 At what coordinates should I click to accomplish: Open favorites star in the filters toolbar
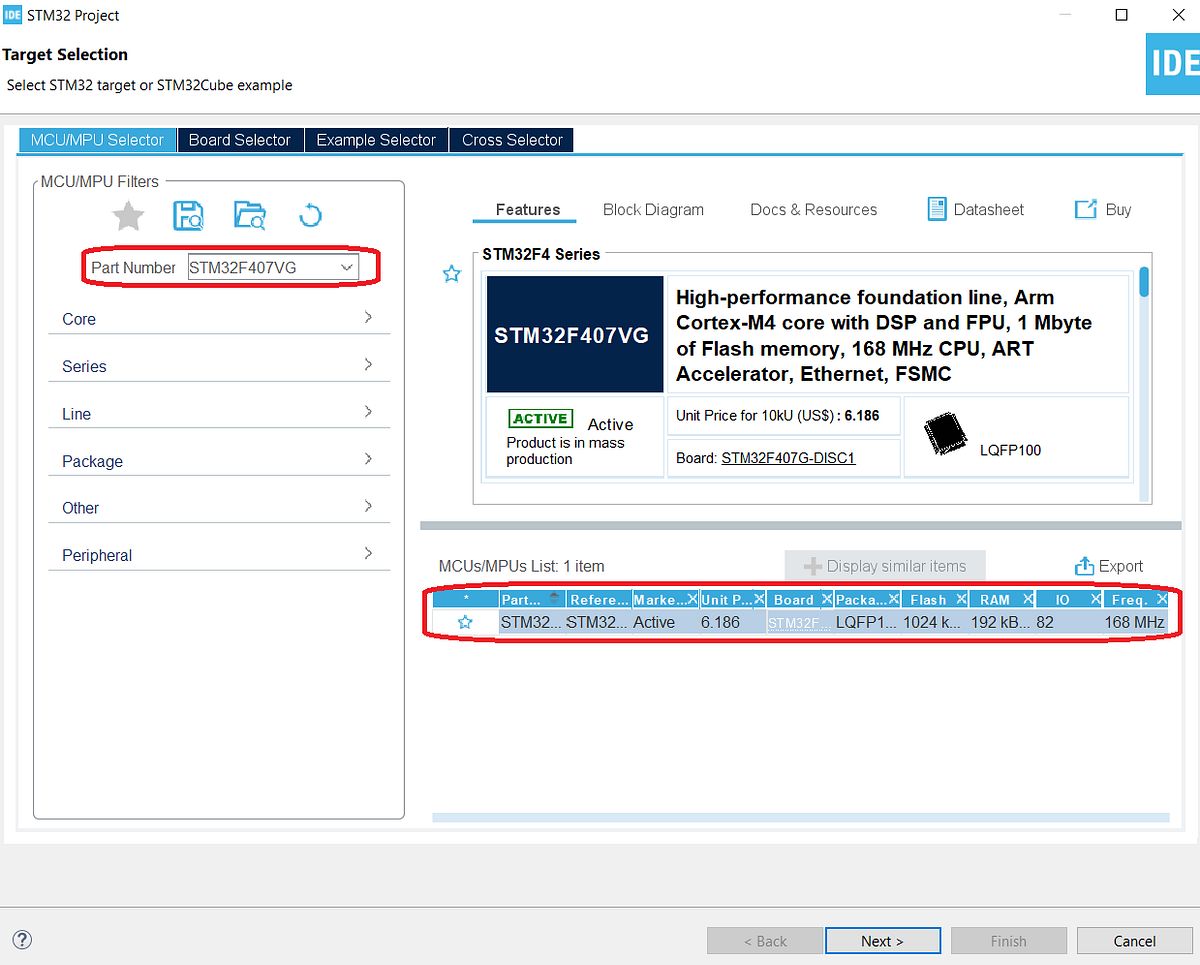coord(128,216)
